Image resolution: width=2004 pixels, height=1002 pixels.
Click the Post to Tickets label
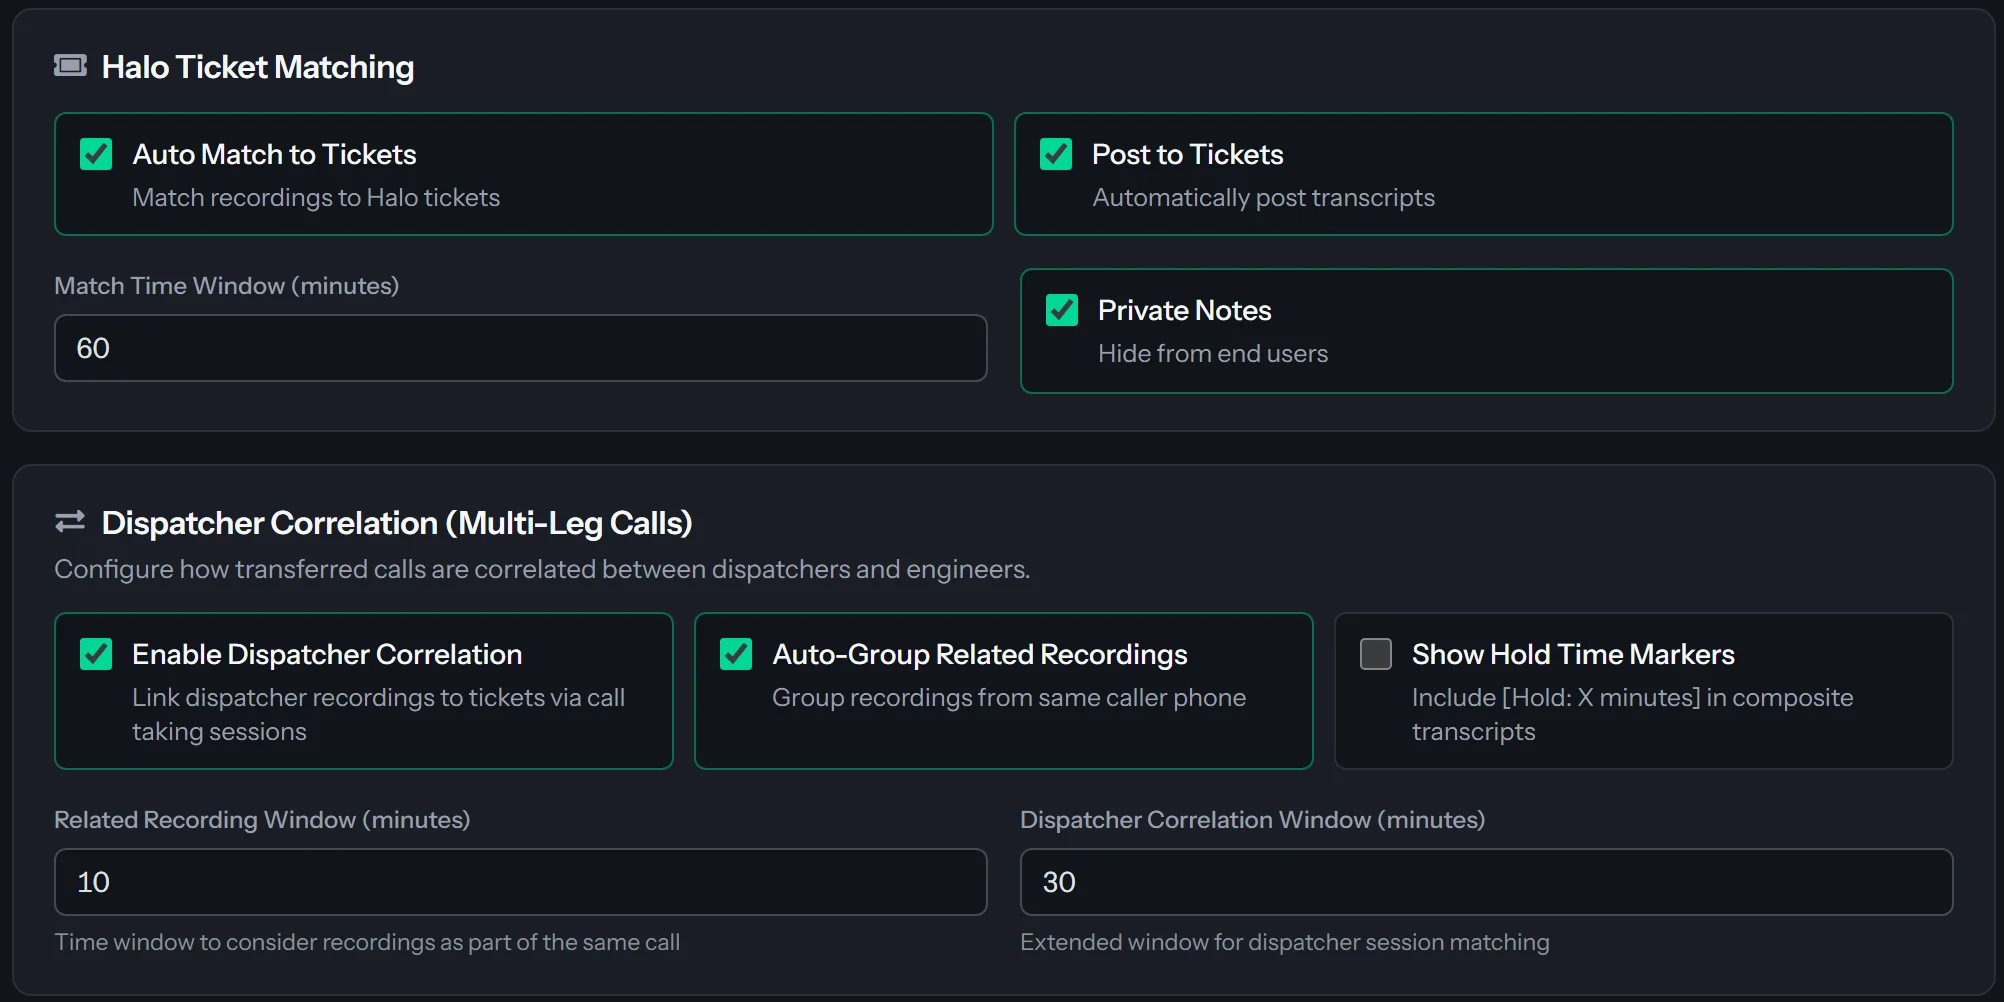(x=1187, y=154)
